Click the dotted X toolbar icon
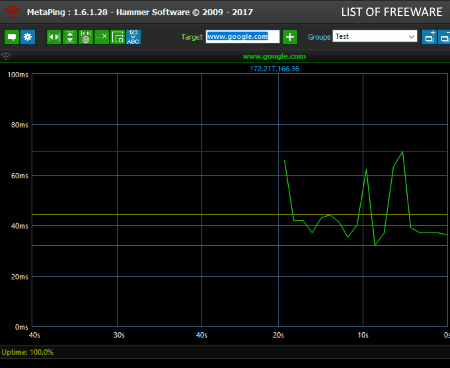The height and width of the screenshot is (368, 450). 102,37
